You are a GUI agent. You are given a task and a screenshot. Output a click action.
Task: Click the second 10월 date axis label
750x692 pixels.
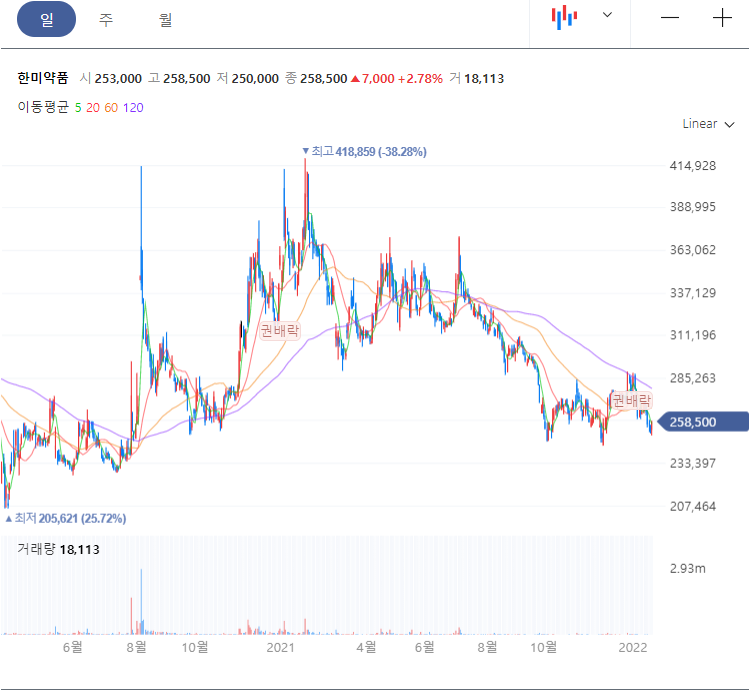[x=543, y=648]
